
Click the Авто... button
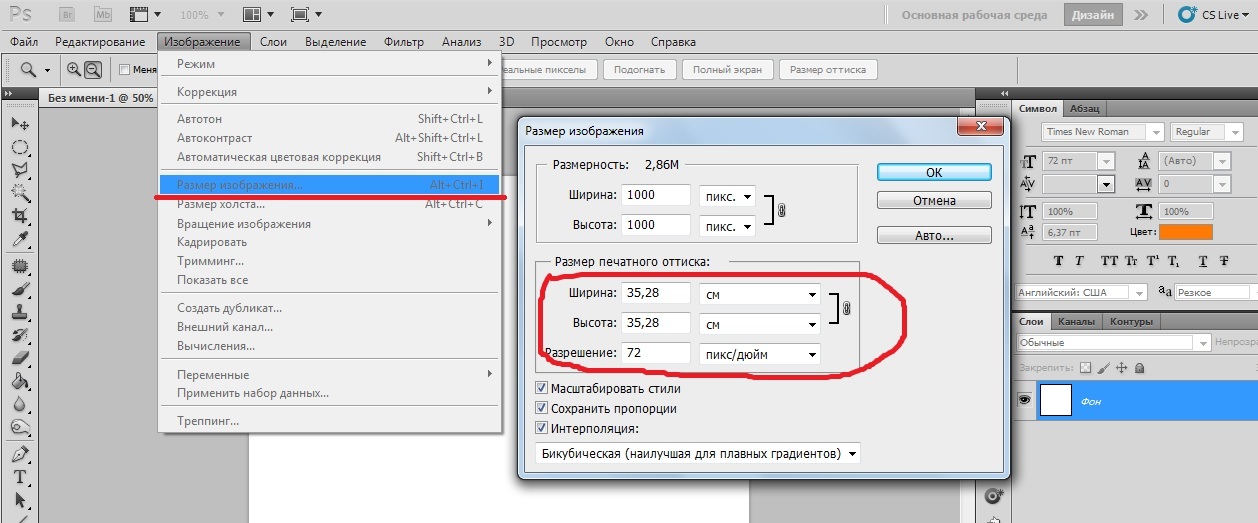tap(934, 236)
